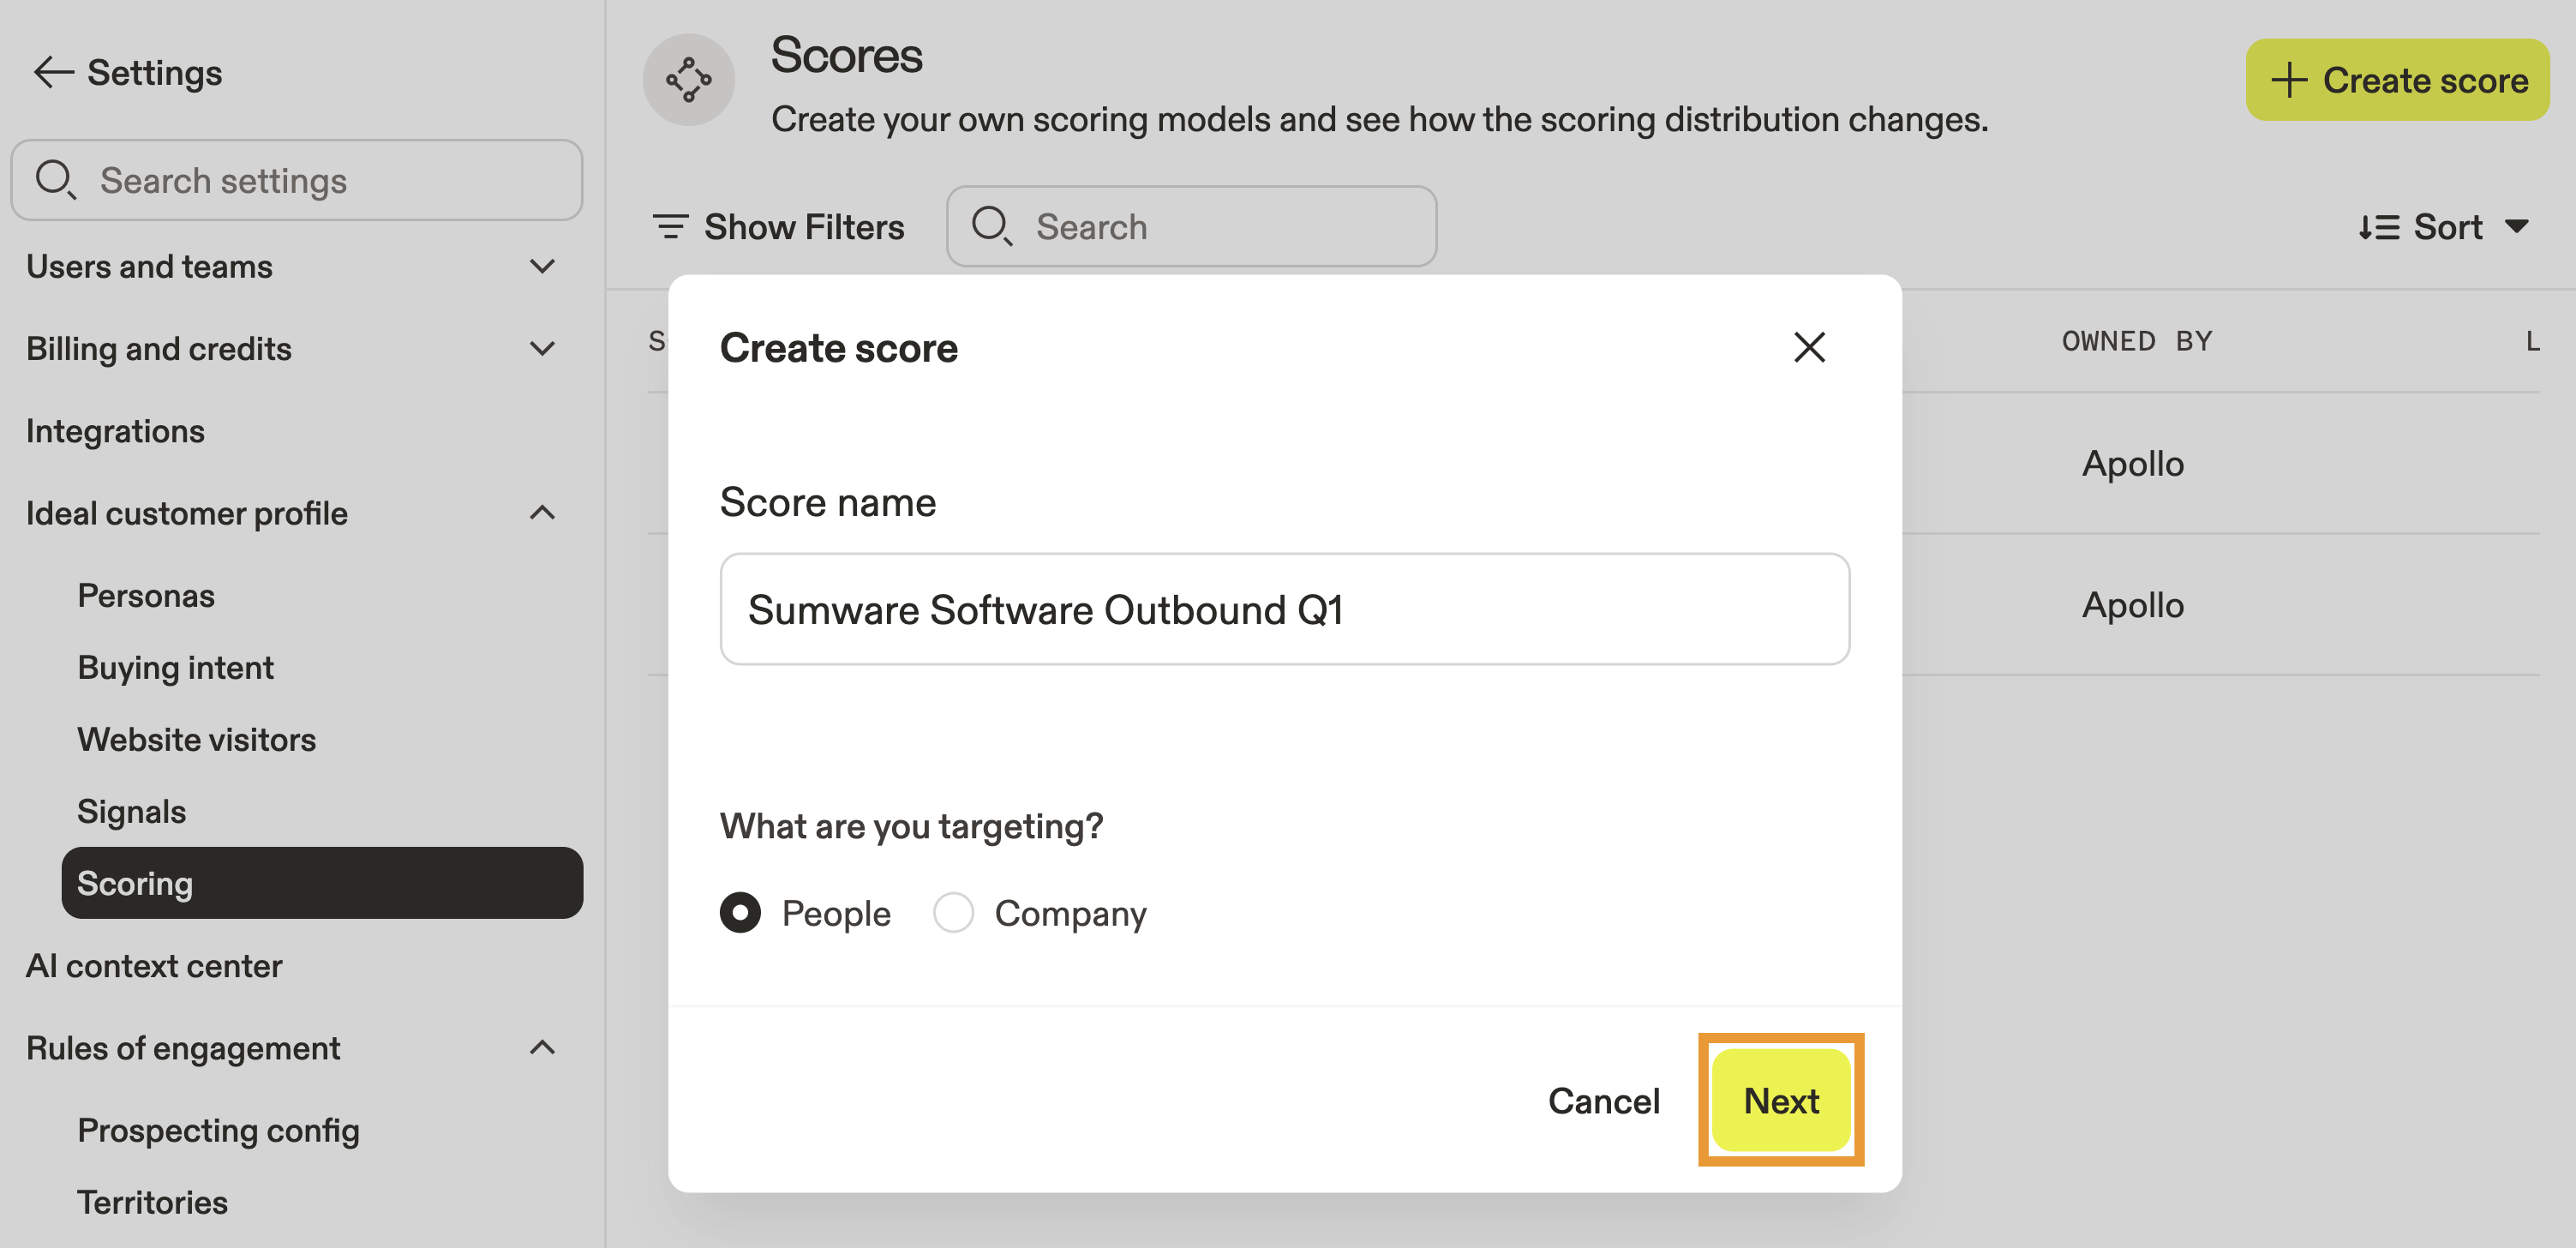Click the plus icon on Create score
This screenshot has width=2576, height=1248.
pyautogui.click(x=2288, y=80)
